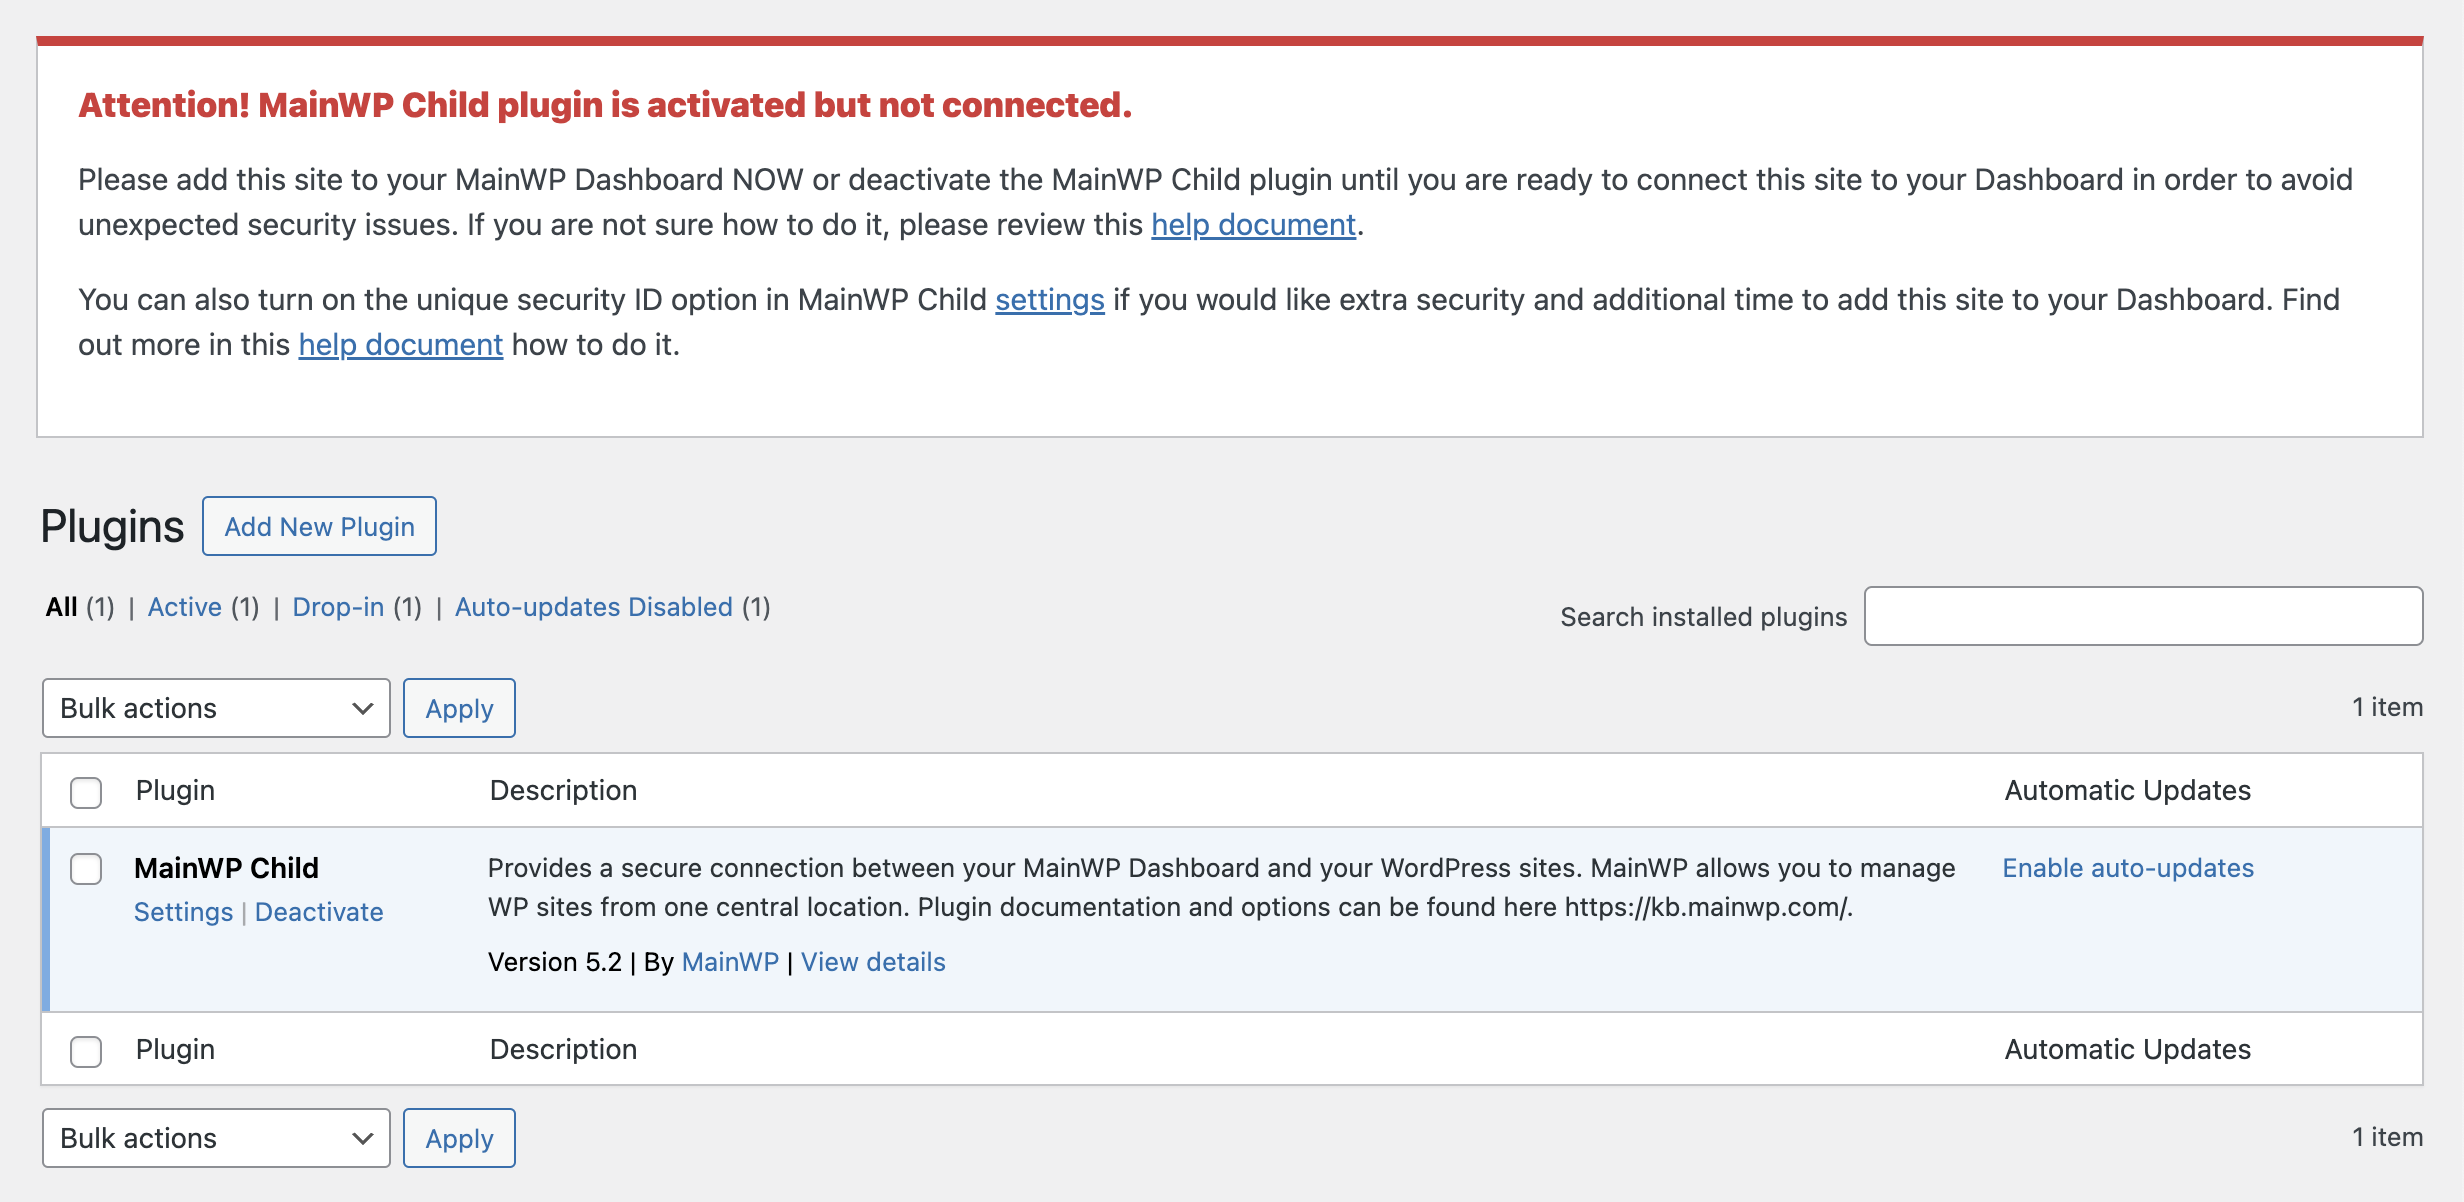Image resolution: width=2464 pixels, height=1202 pixels.
Task: Focus the Search installed plugins field
Action: pyautogui.click(x=2143, y=616)
